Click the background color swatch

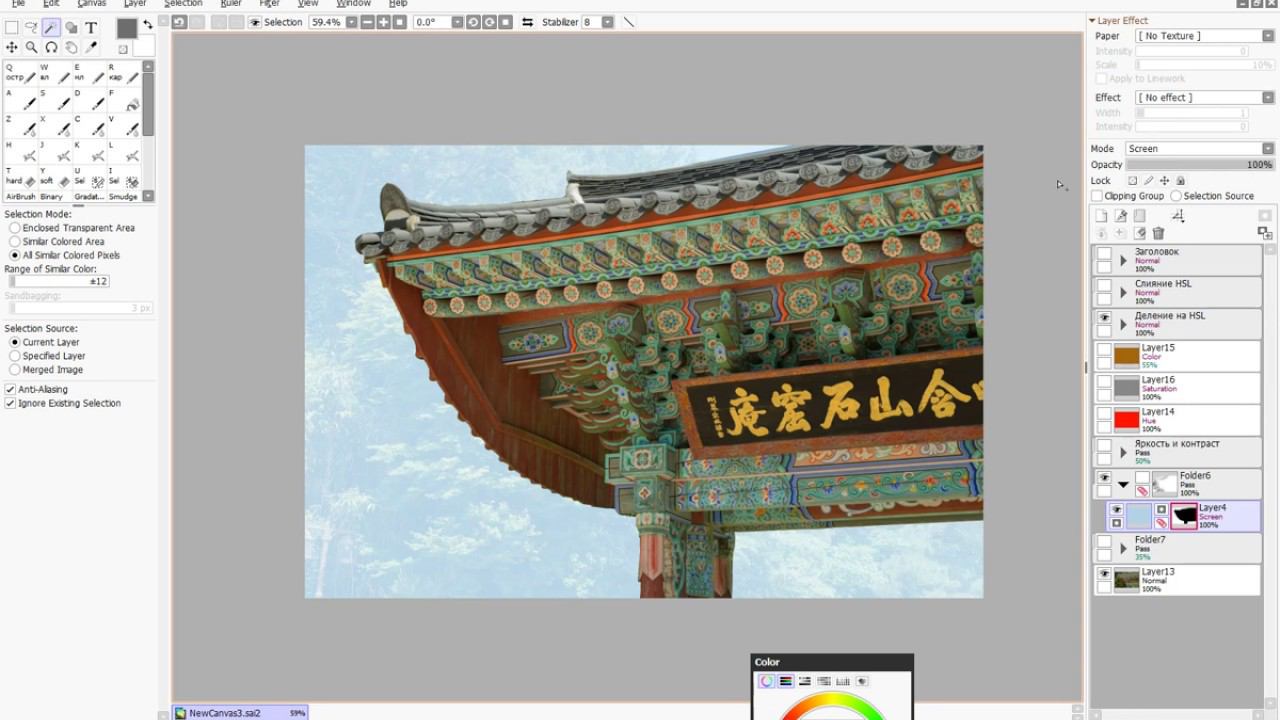[x=145, y=46]
